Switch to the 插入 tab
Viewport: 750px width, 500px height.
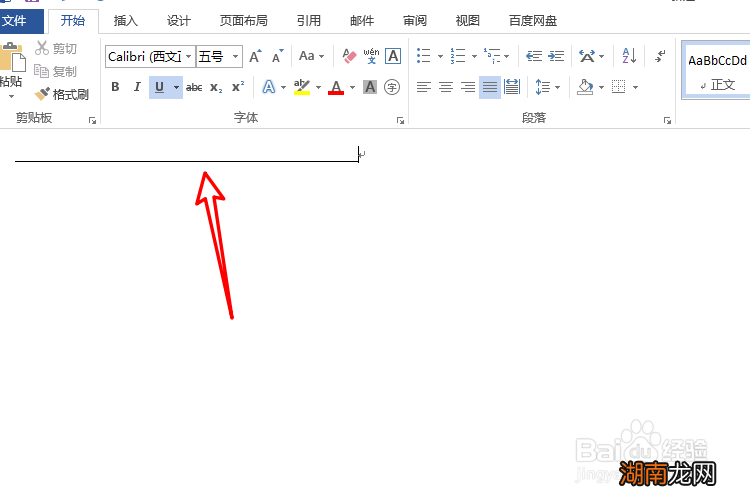tap(125, 21)
